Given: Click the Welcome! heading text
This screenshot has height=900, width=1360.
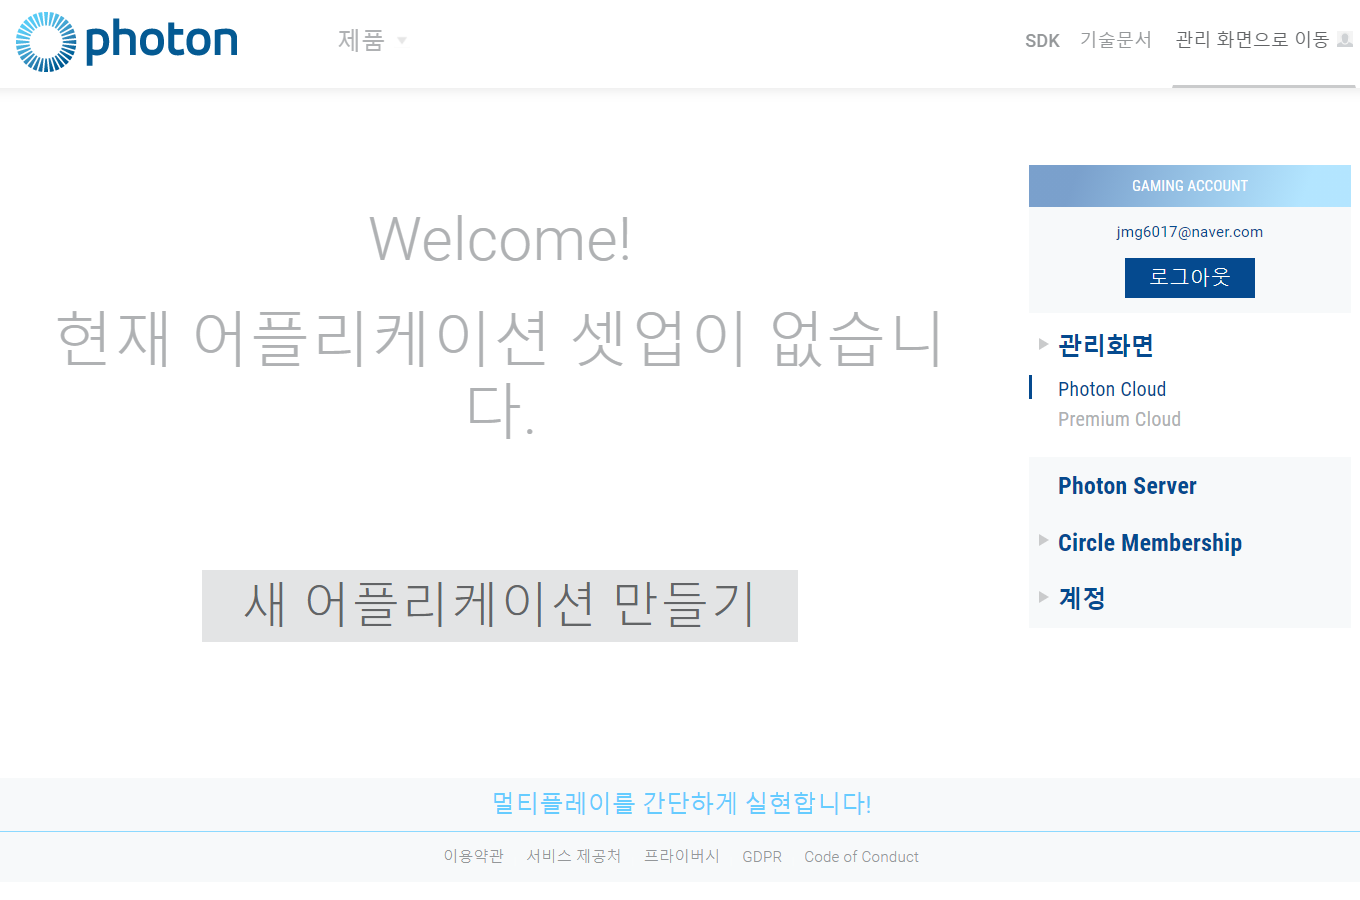Looking at the screenshot, I should point(500,240).
